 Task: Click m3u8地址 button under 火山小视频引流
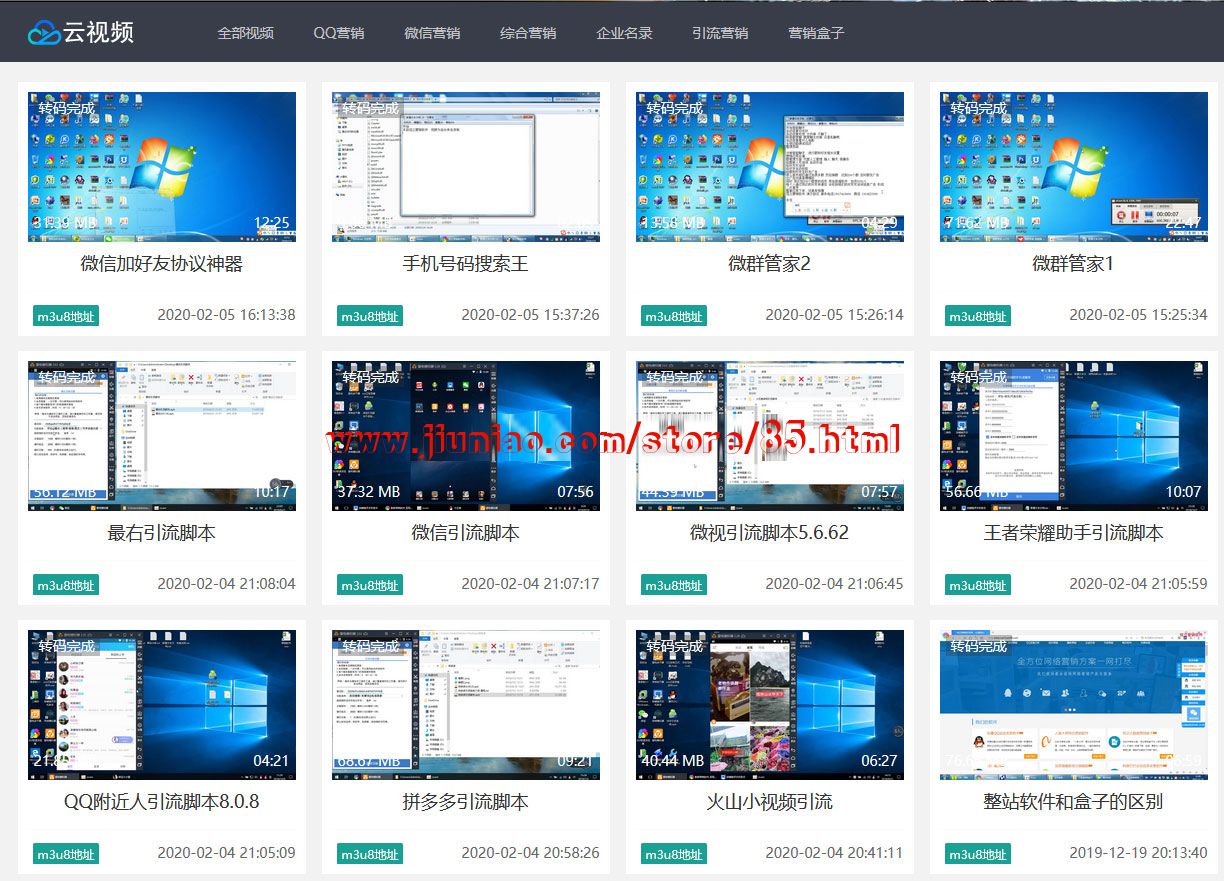click(x=674, y=854)
